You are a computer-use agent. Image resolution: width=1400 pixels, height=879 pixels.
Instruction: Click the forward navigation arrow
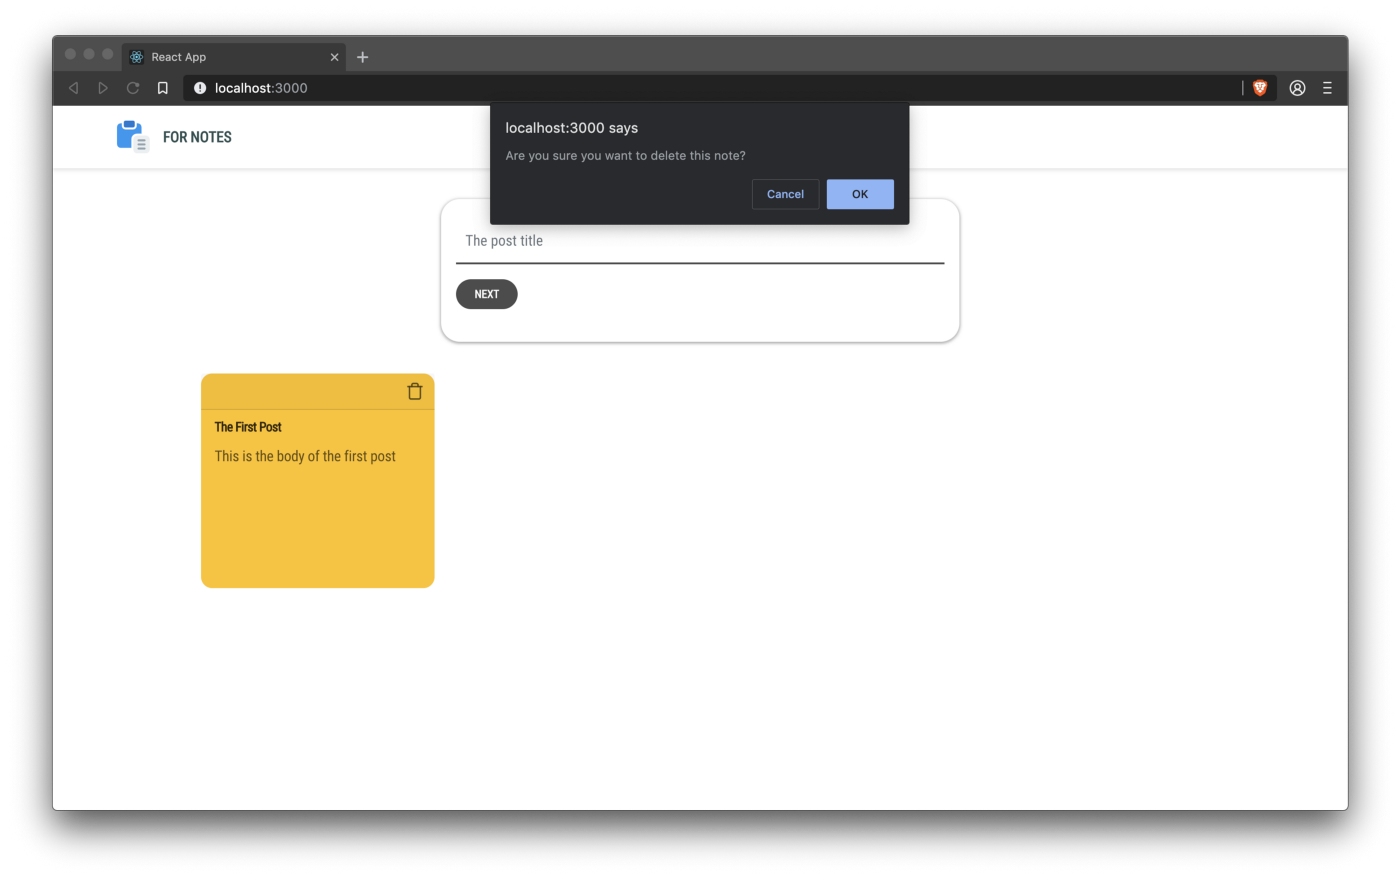[103, 88]
